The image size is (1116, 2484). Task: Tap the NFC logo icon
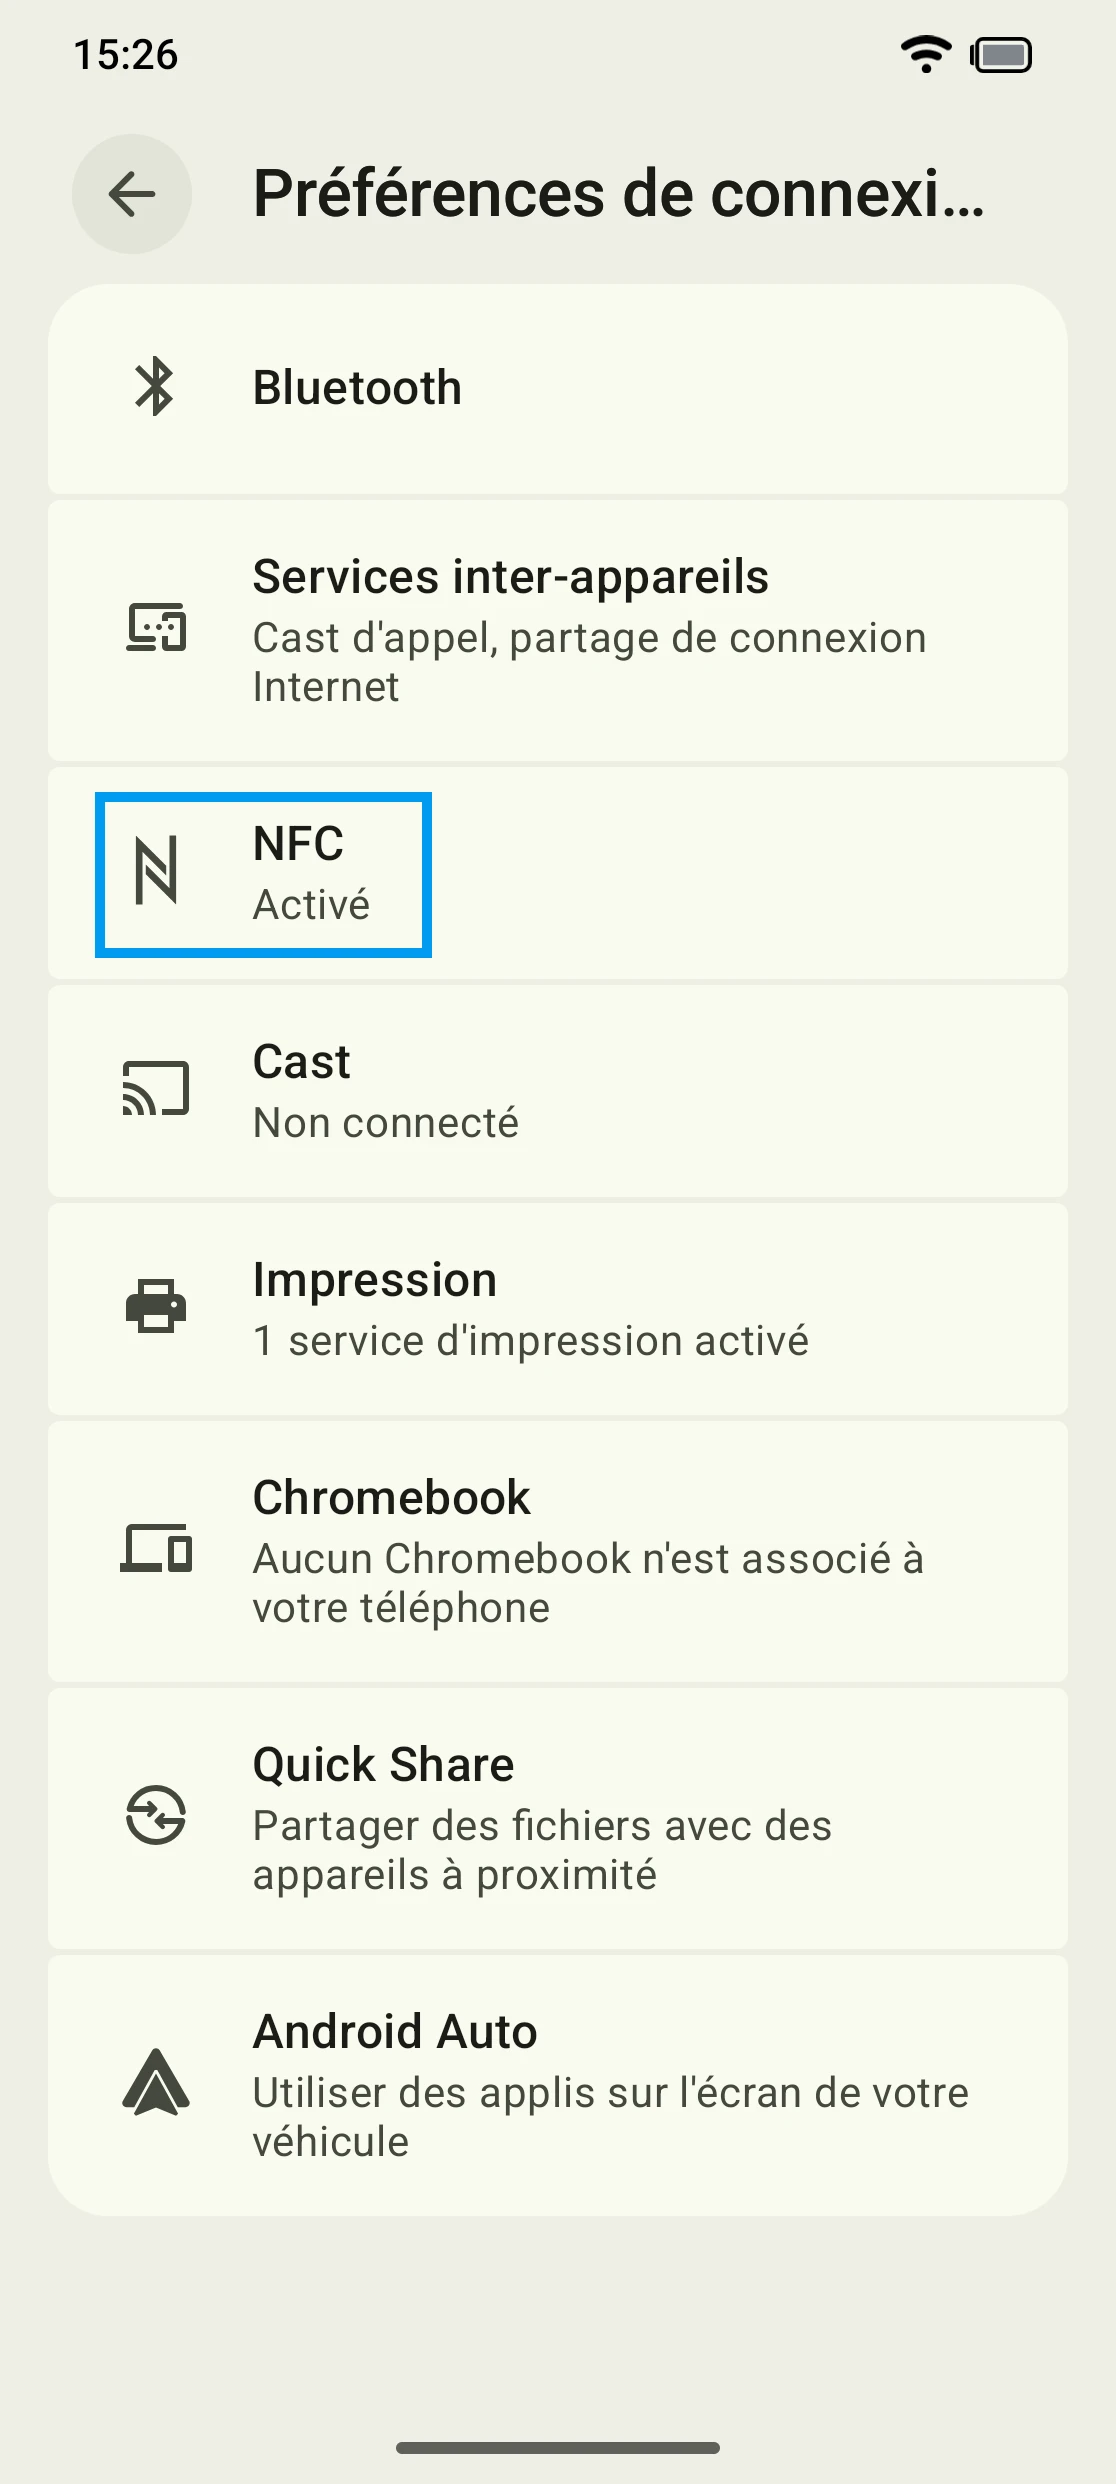tap(156, 871)
